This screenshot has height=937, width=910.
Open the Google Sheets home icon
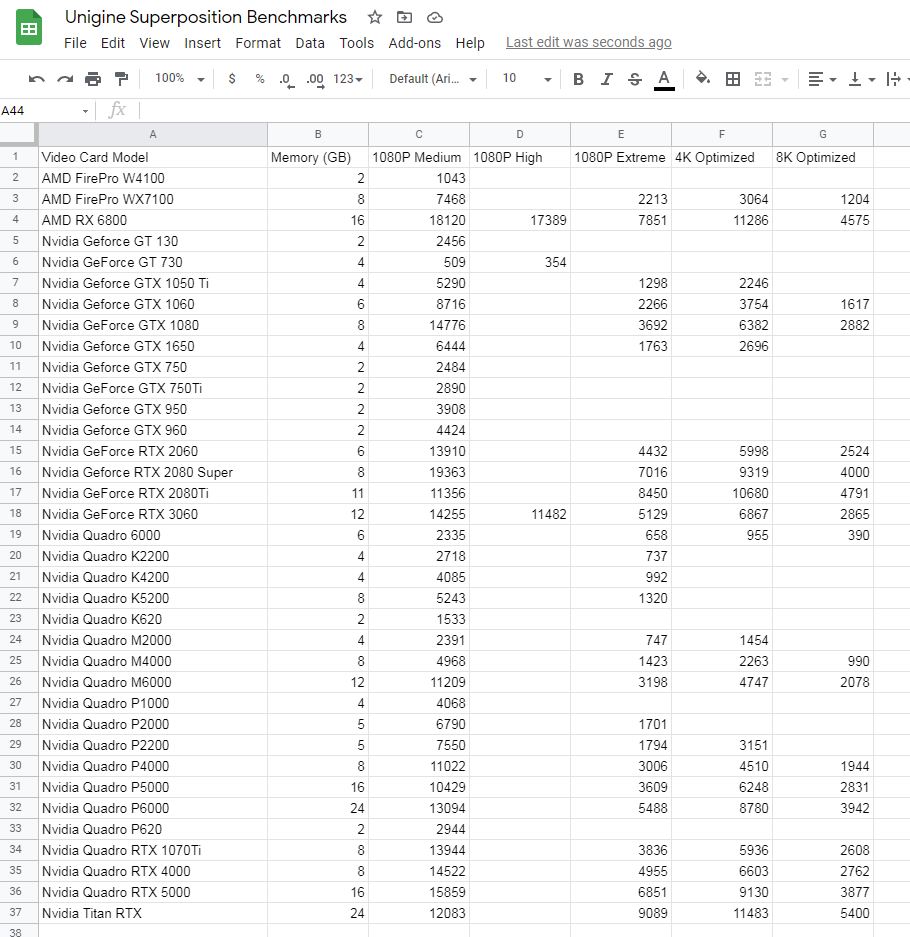tap(29, 27)
